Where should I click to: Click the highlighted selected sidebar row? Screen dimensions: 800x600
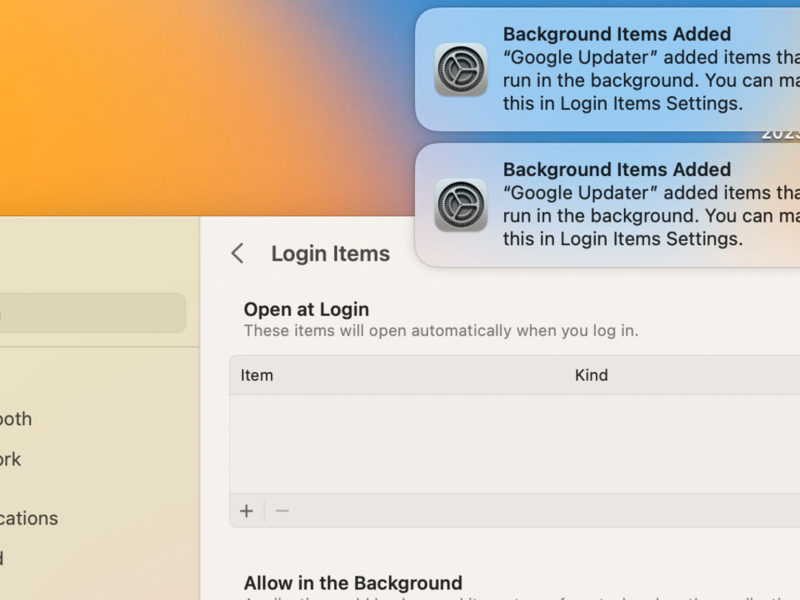[92, 313]
